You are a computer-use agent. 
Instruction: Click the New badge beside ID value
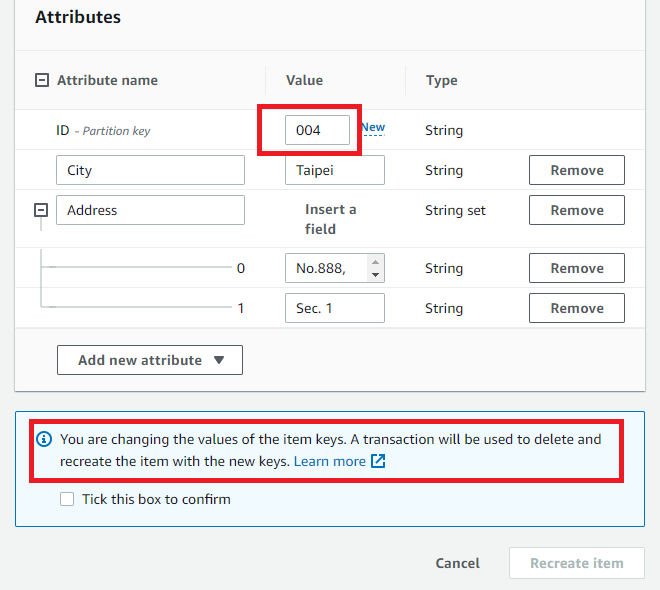click(x=372, y=128)
